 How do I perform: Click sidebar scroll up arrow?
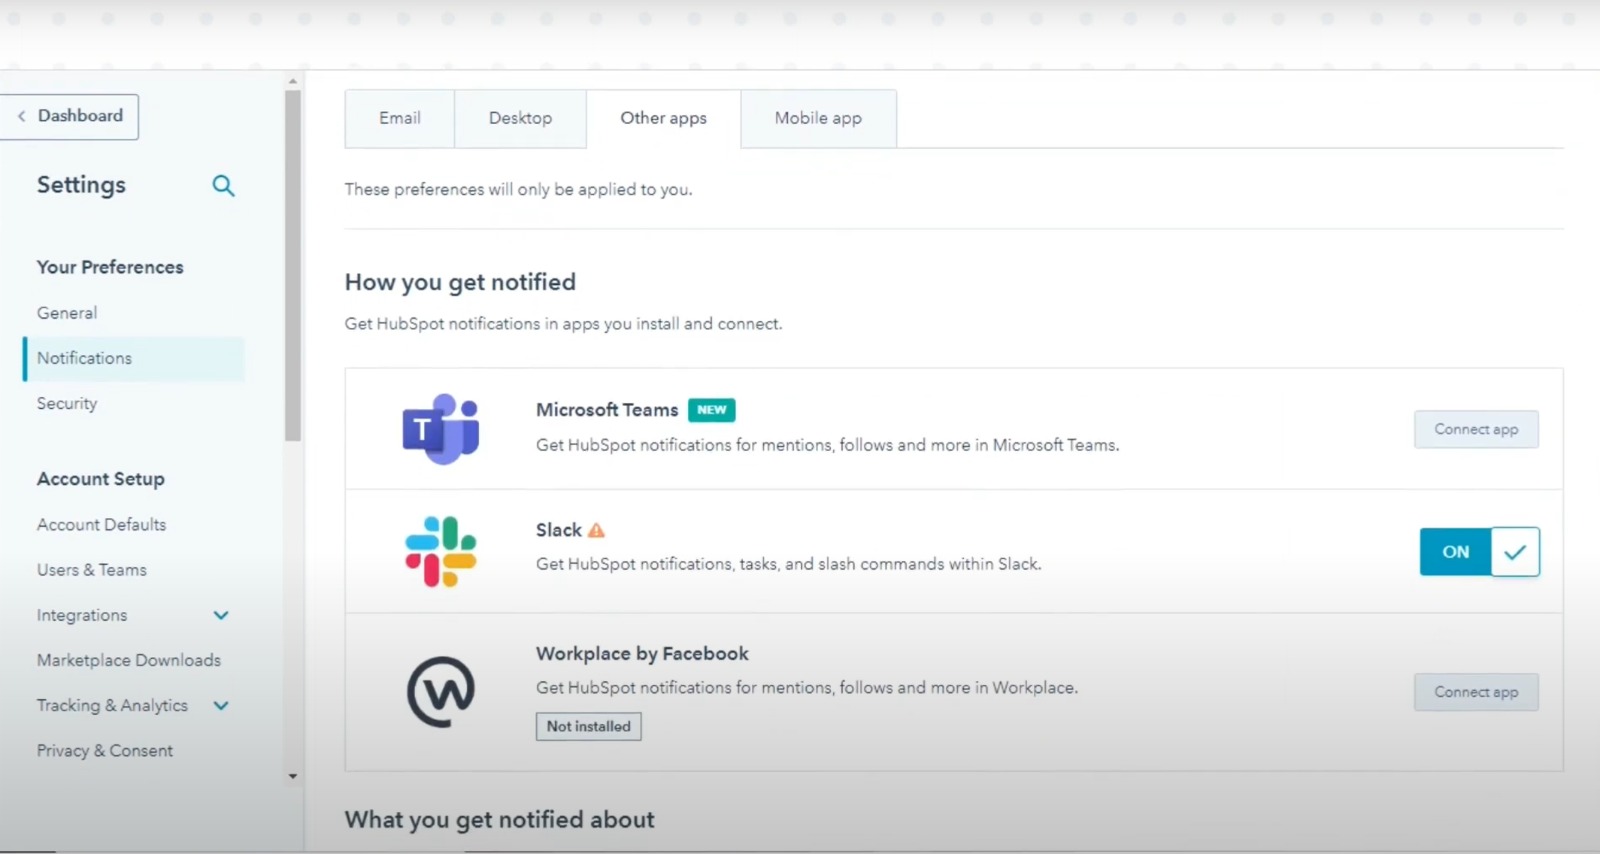tap(293, 81)
